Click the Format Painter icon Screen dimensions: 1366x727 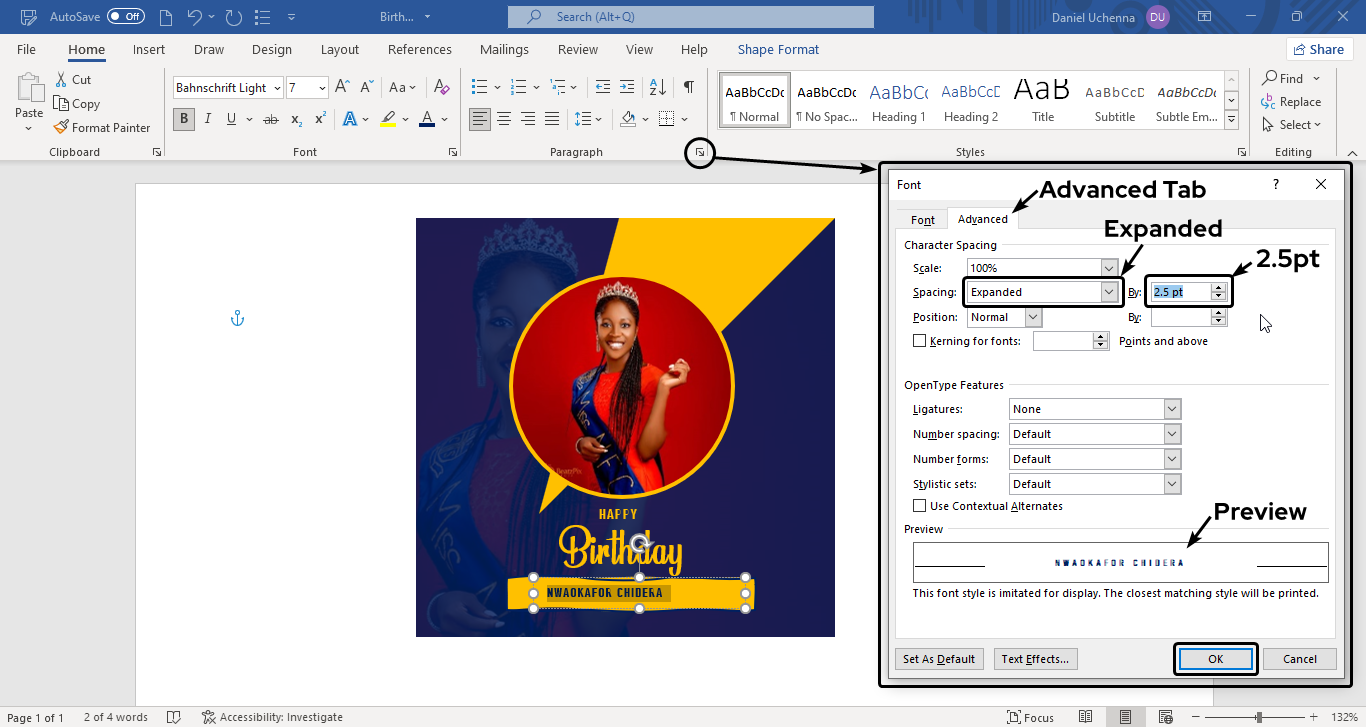[62, 127]
